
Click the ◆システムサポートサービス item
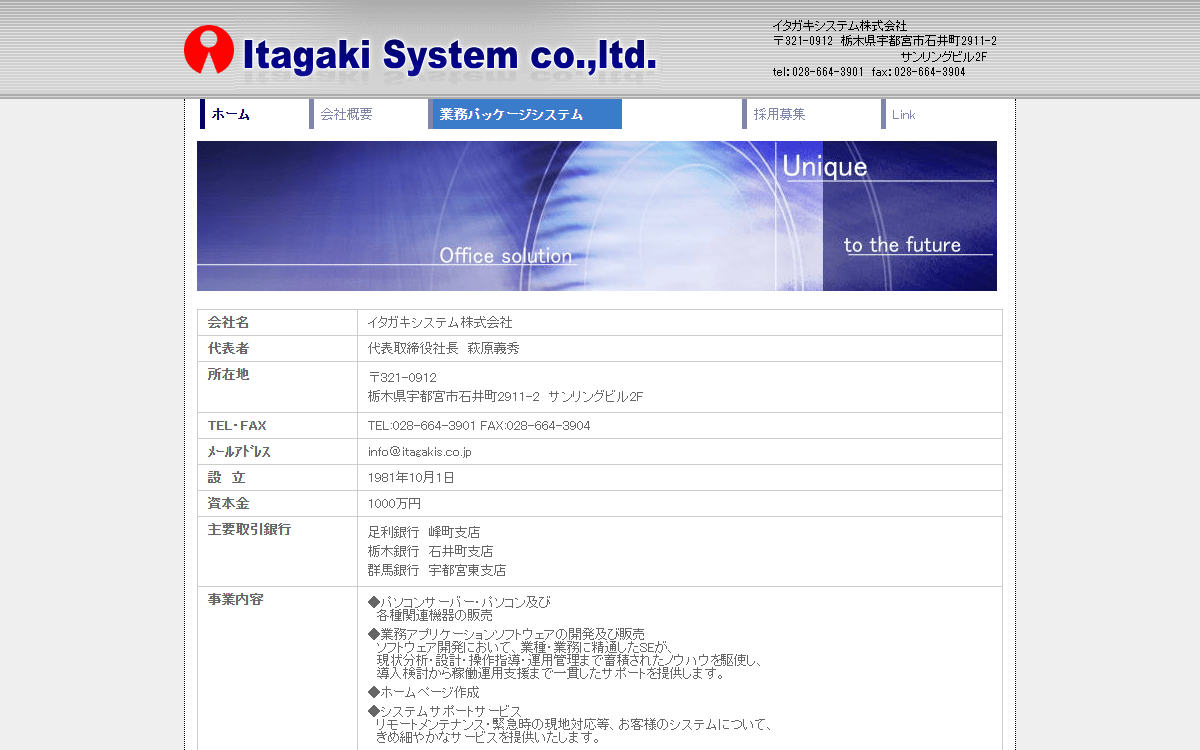[444, 711]
